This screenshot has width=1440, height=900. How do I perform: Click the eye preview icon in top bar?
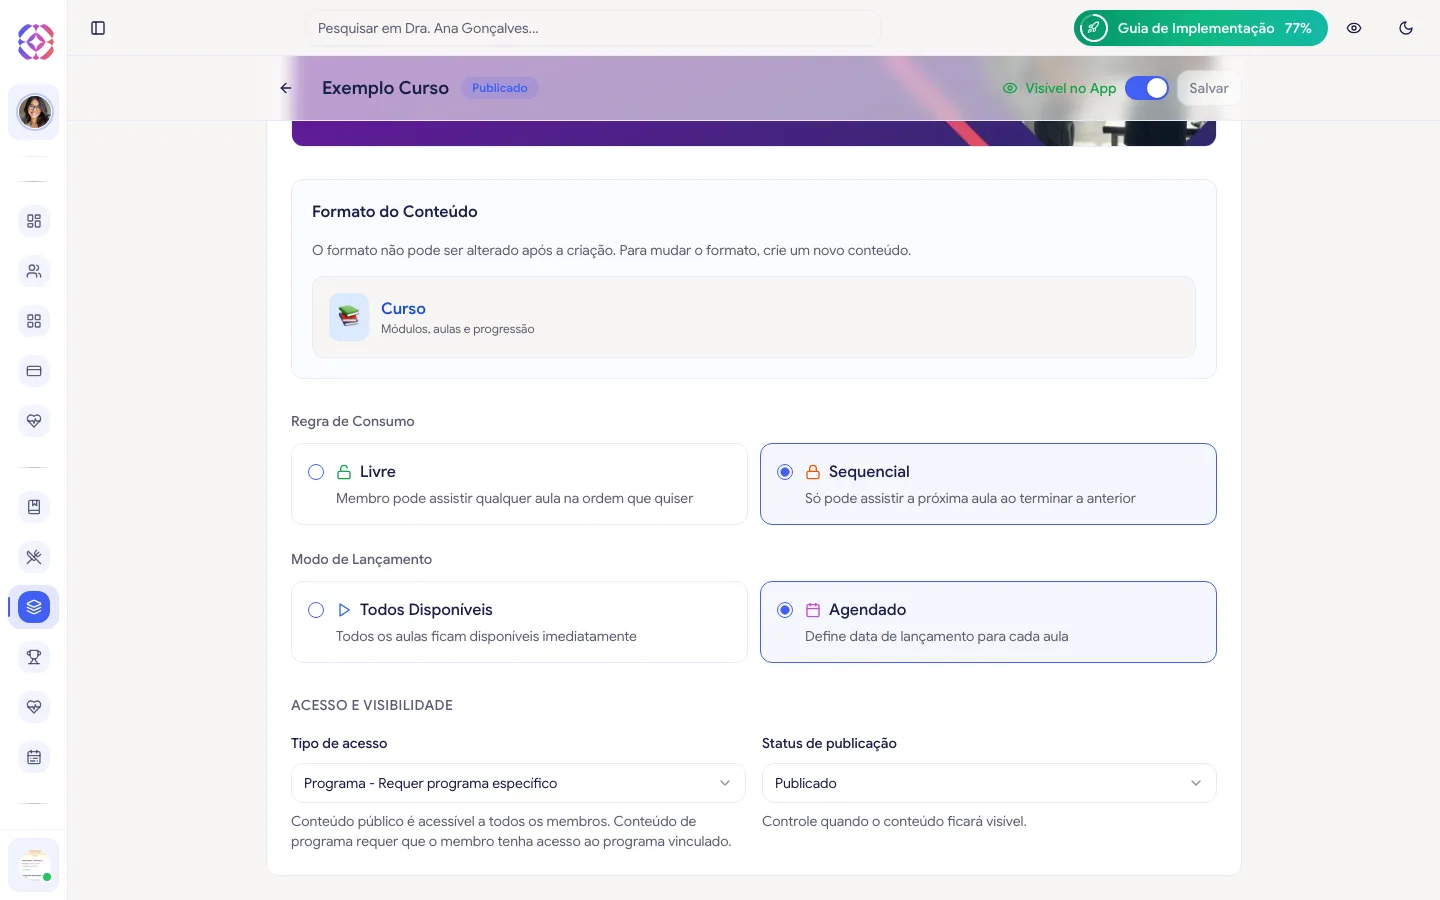pos(1354,28)
